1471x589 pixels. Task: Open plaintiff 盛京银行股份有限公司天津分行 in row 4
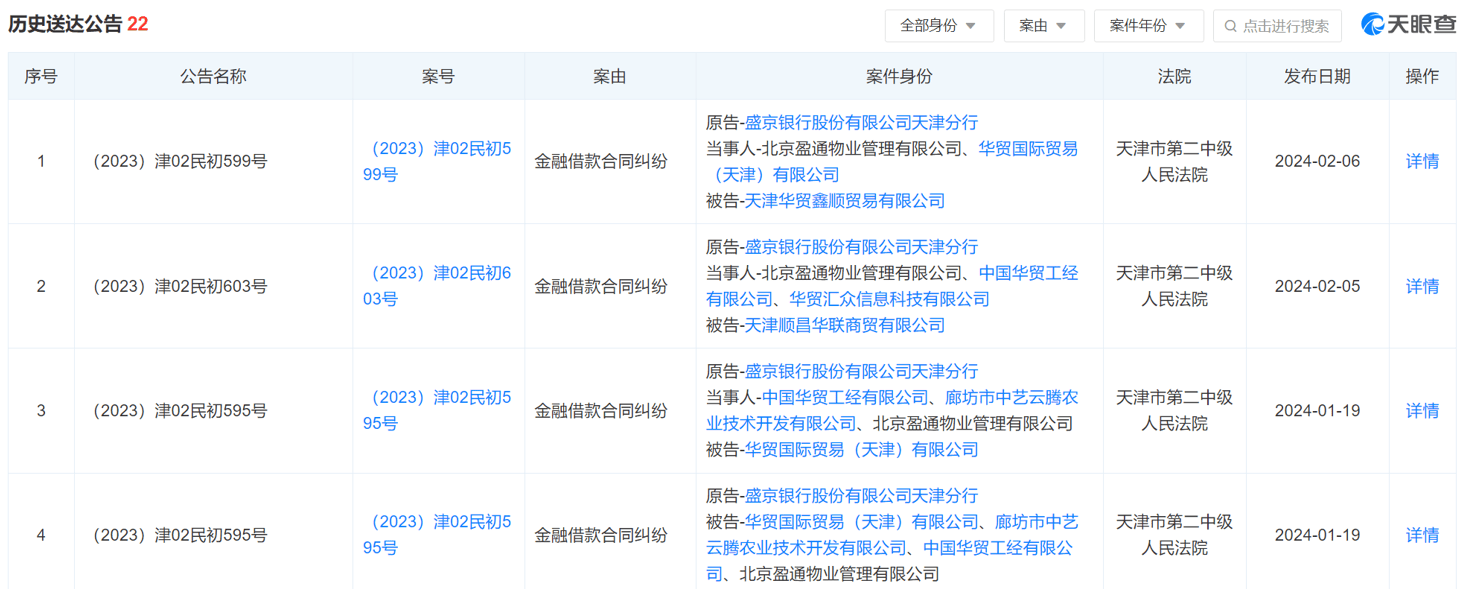[x=861, y=496]
